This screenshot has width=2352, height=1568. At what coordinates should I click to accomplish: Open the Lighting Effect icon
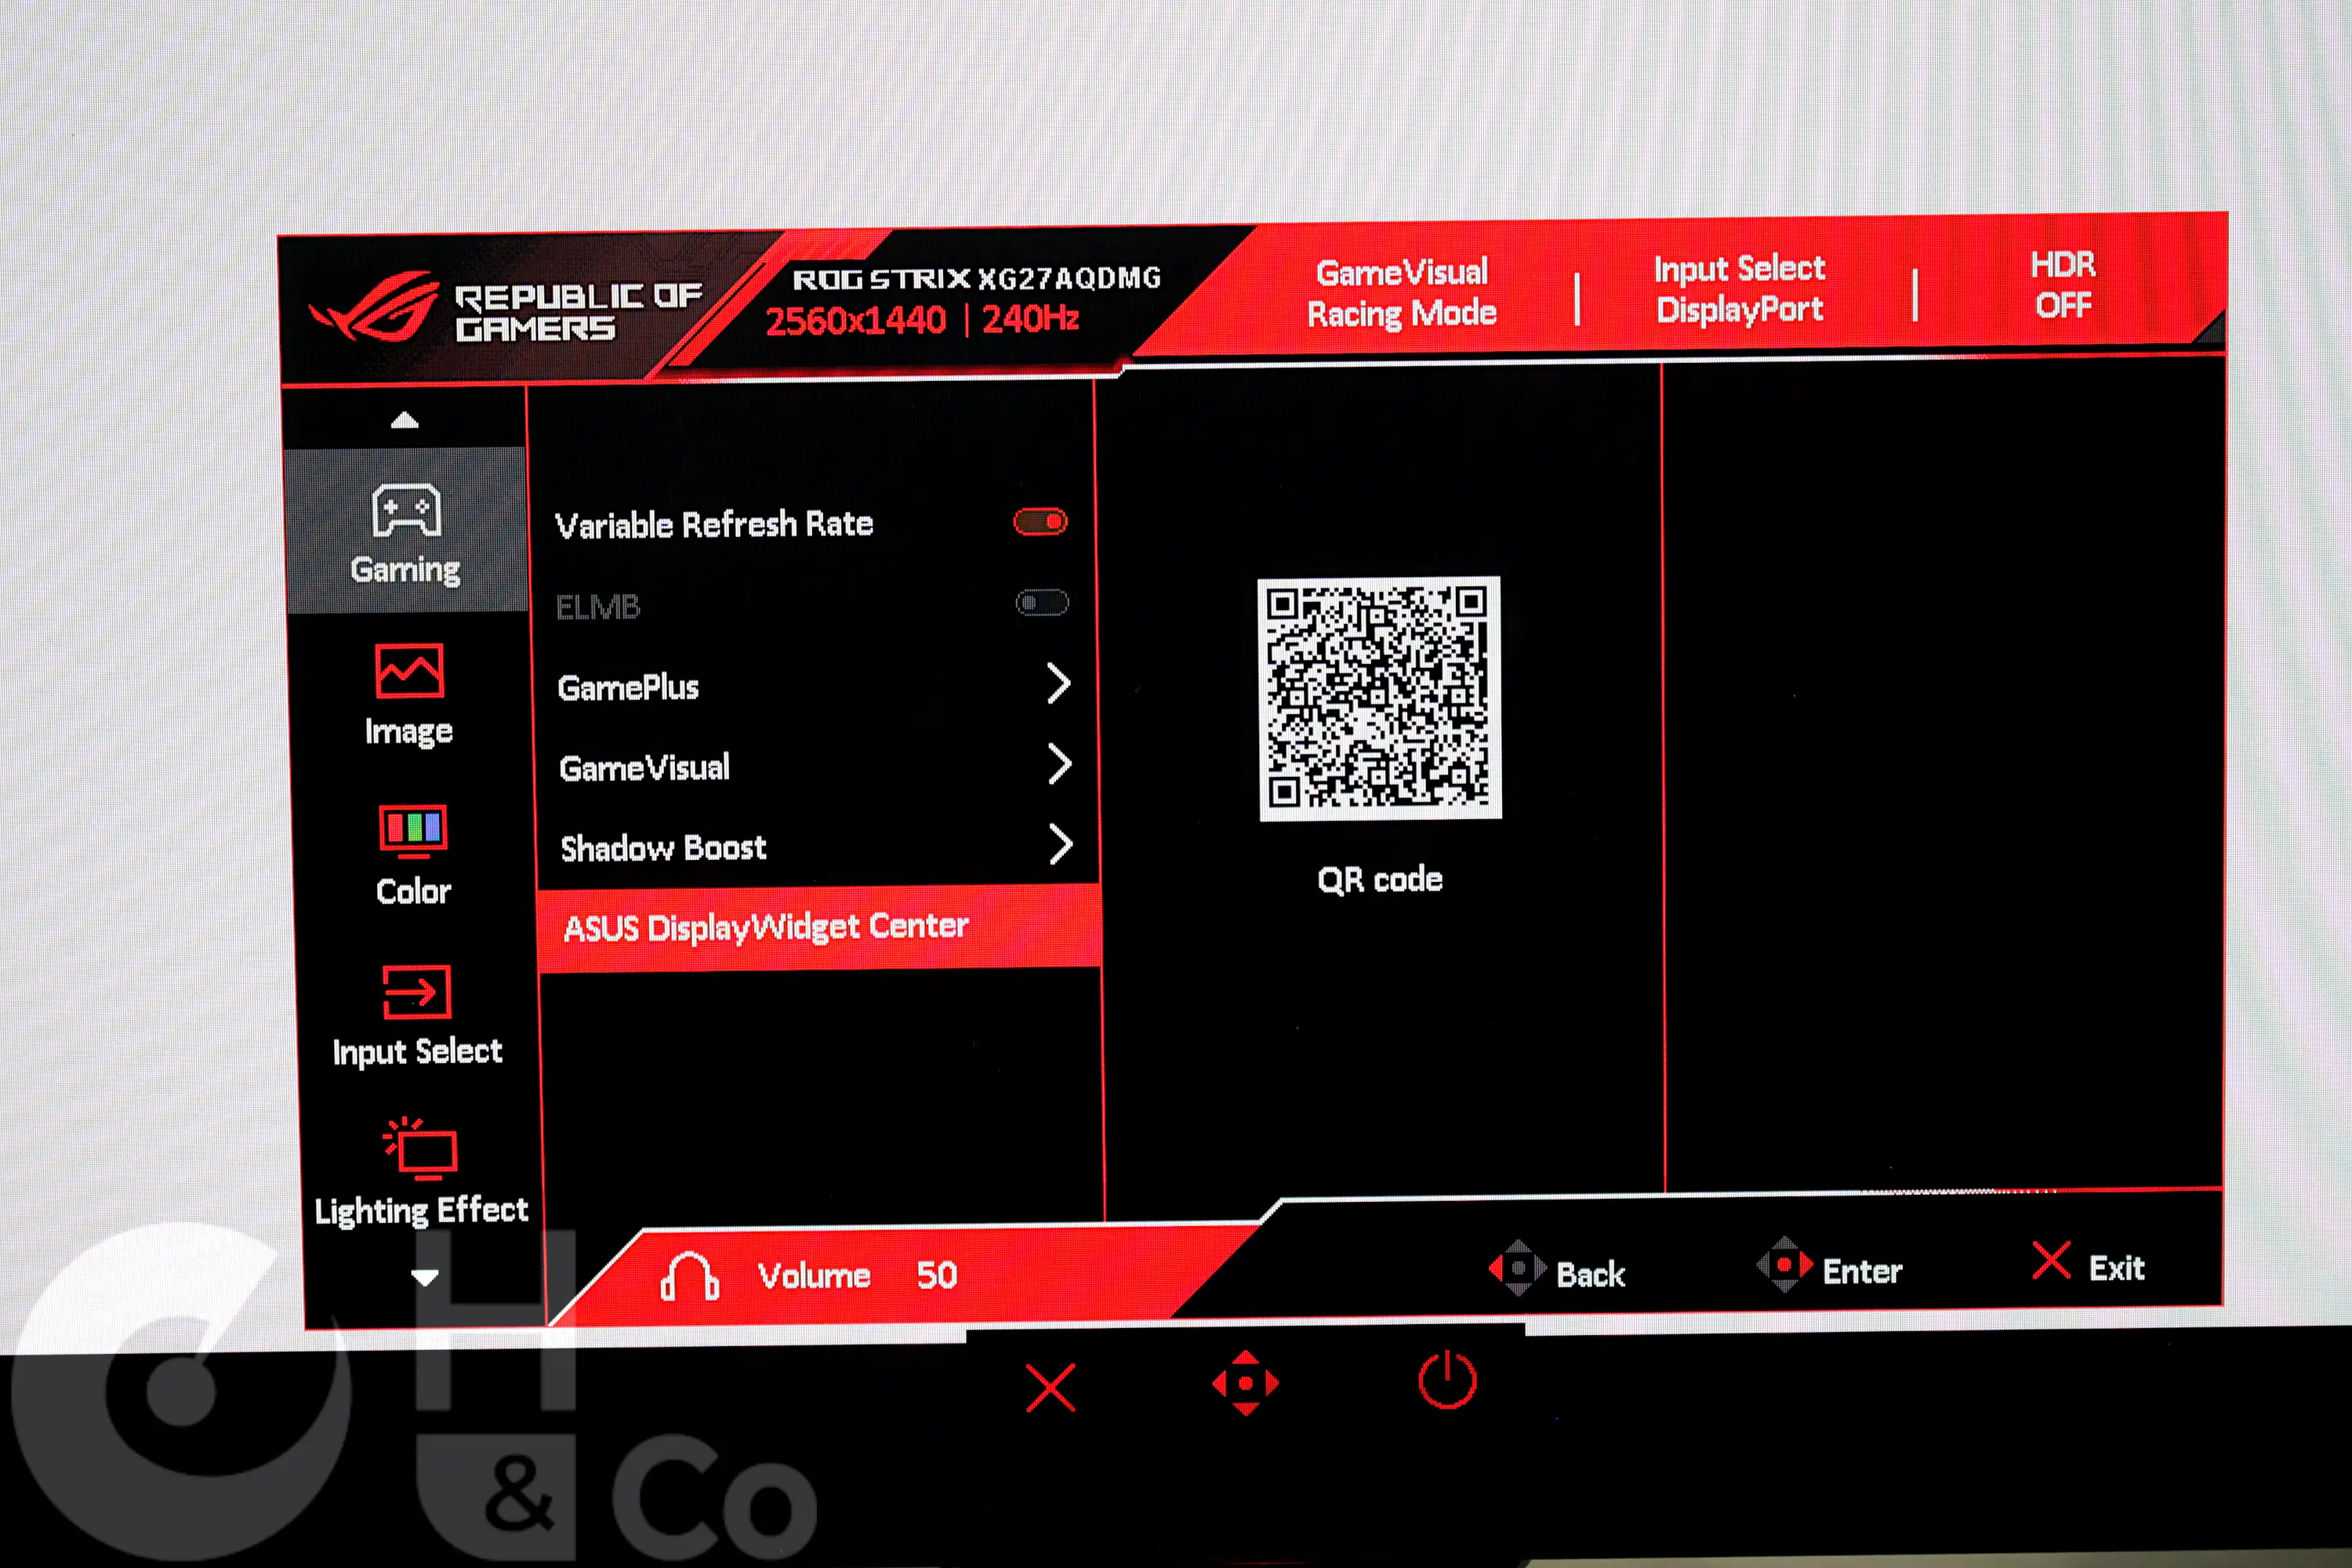[420, 1148]
